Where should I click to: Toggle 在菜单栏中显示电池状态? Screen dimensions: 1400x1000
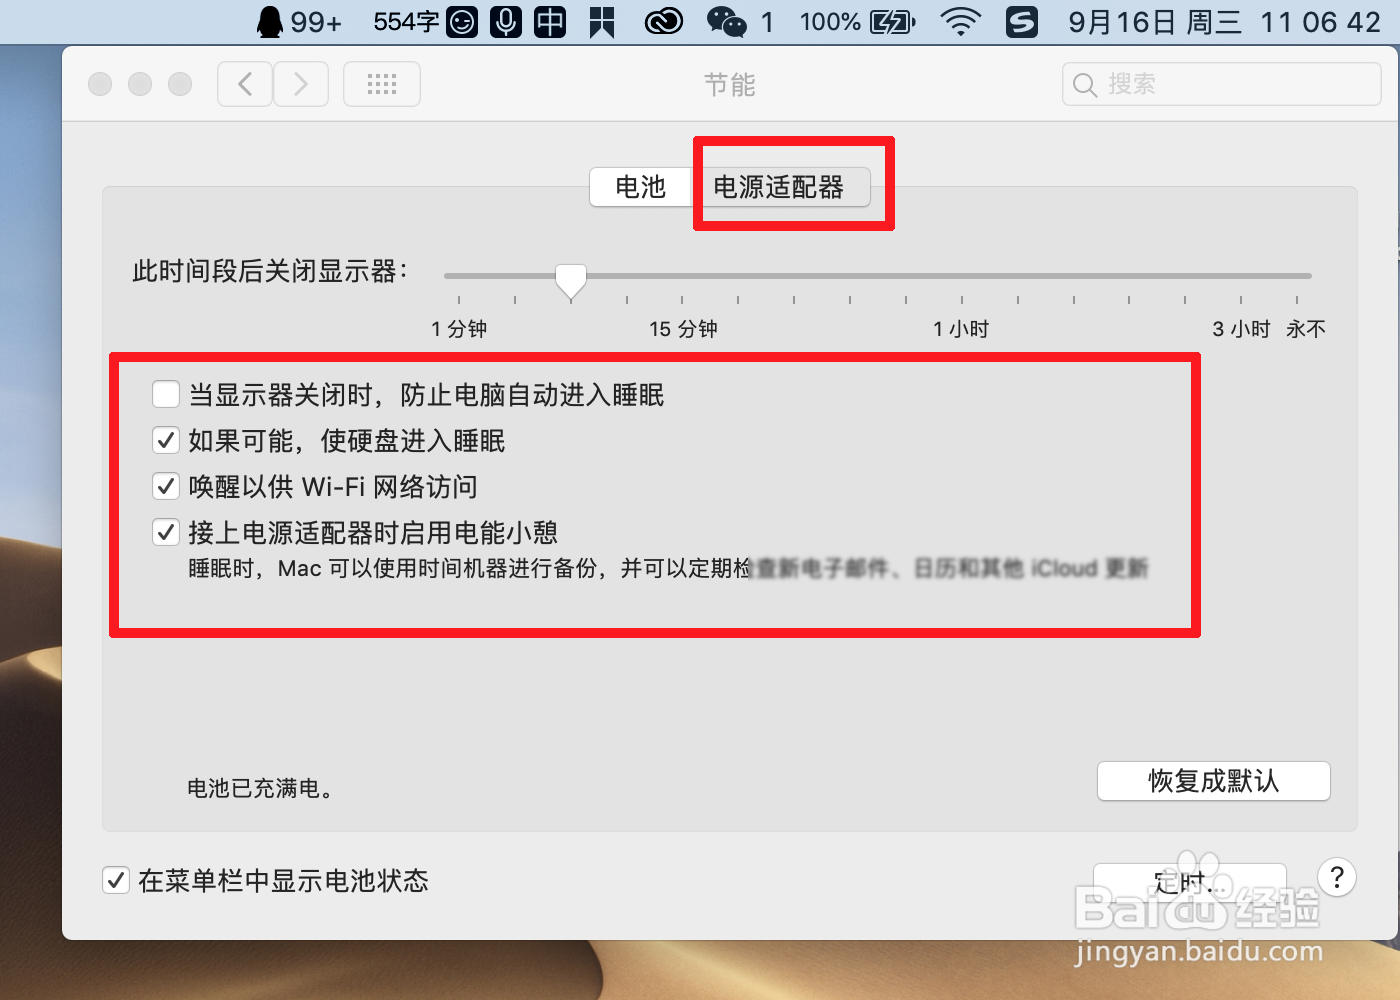(x=116, y=880)
